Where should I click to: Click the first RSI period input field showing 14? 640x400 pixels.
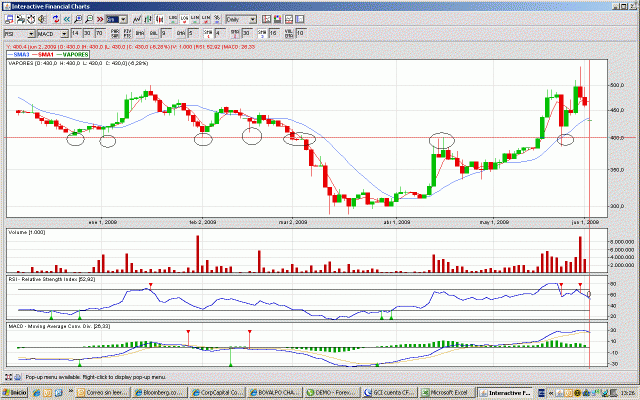(x=78, y=33)
